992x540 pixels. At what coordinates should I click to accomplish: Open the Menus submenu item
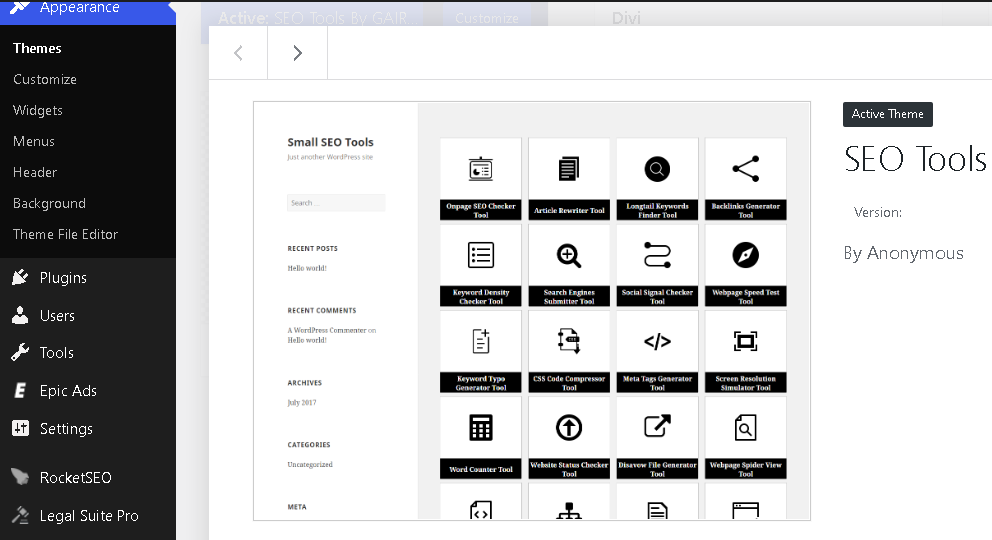tap(34, 141)
